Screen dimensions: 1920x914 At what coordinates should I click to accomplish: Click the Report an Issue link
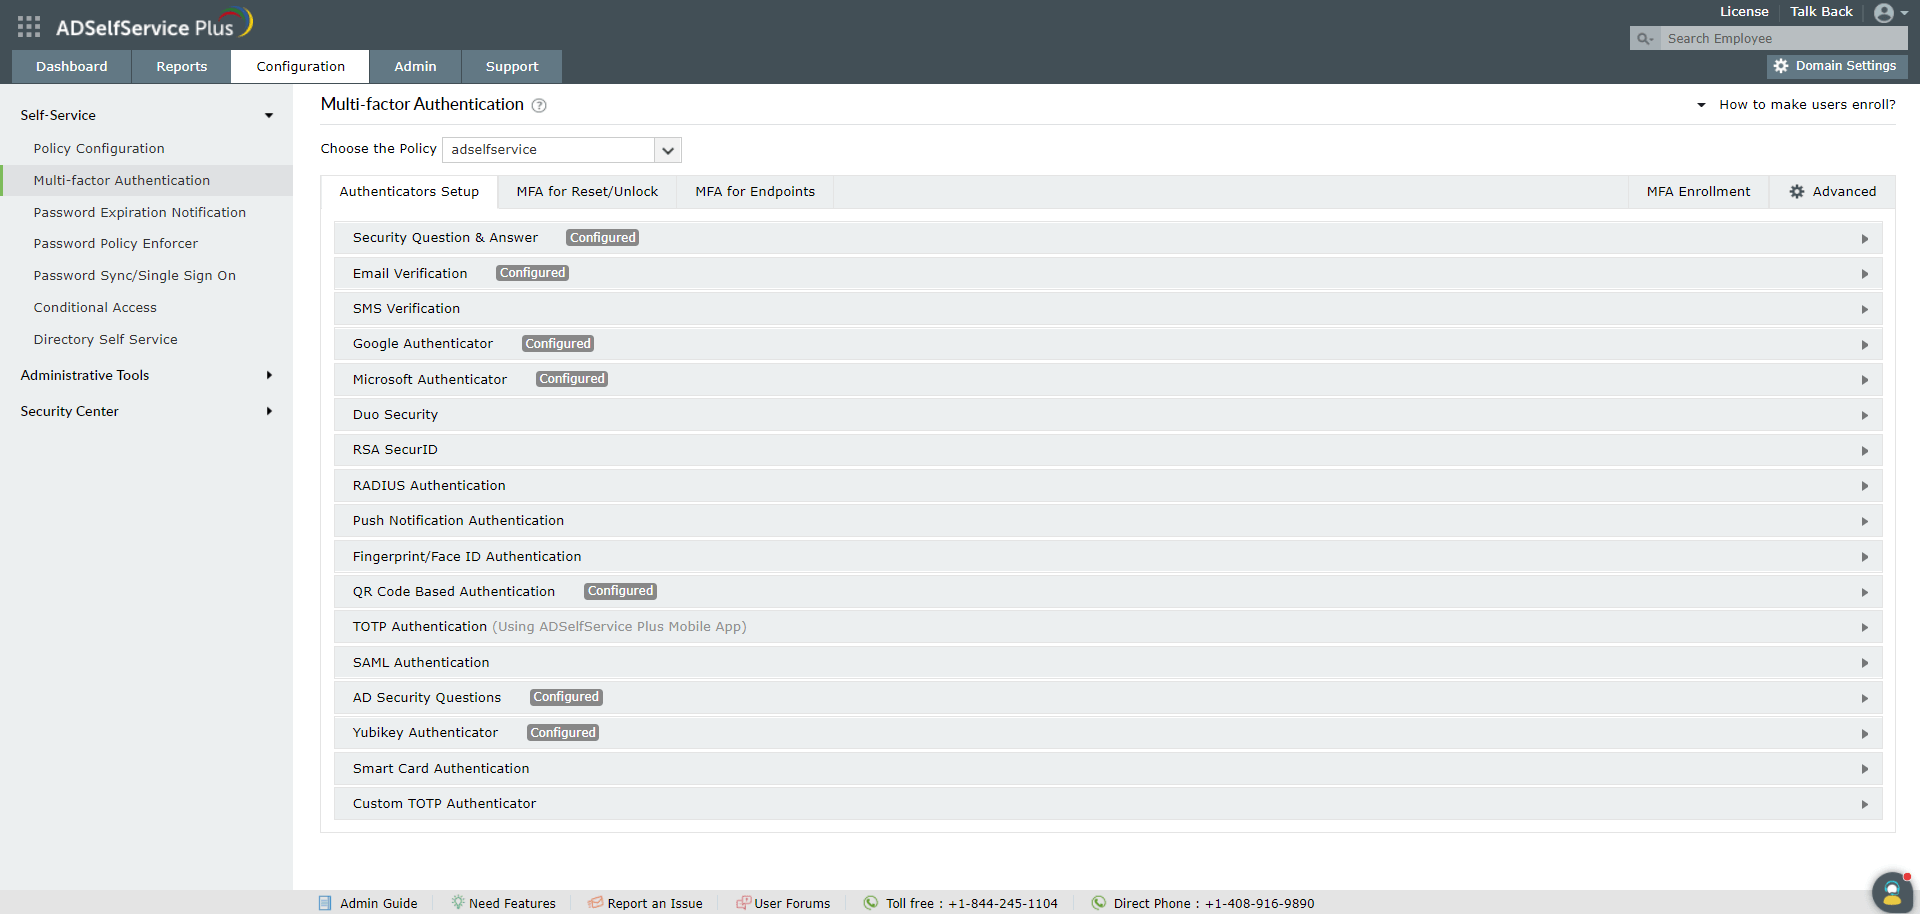pos(655,903)
